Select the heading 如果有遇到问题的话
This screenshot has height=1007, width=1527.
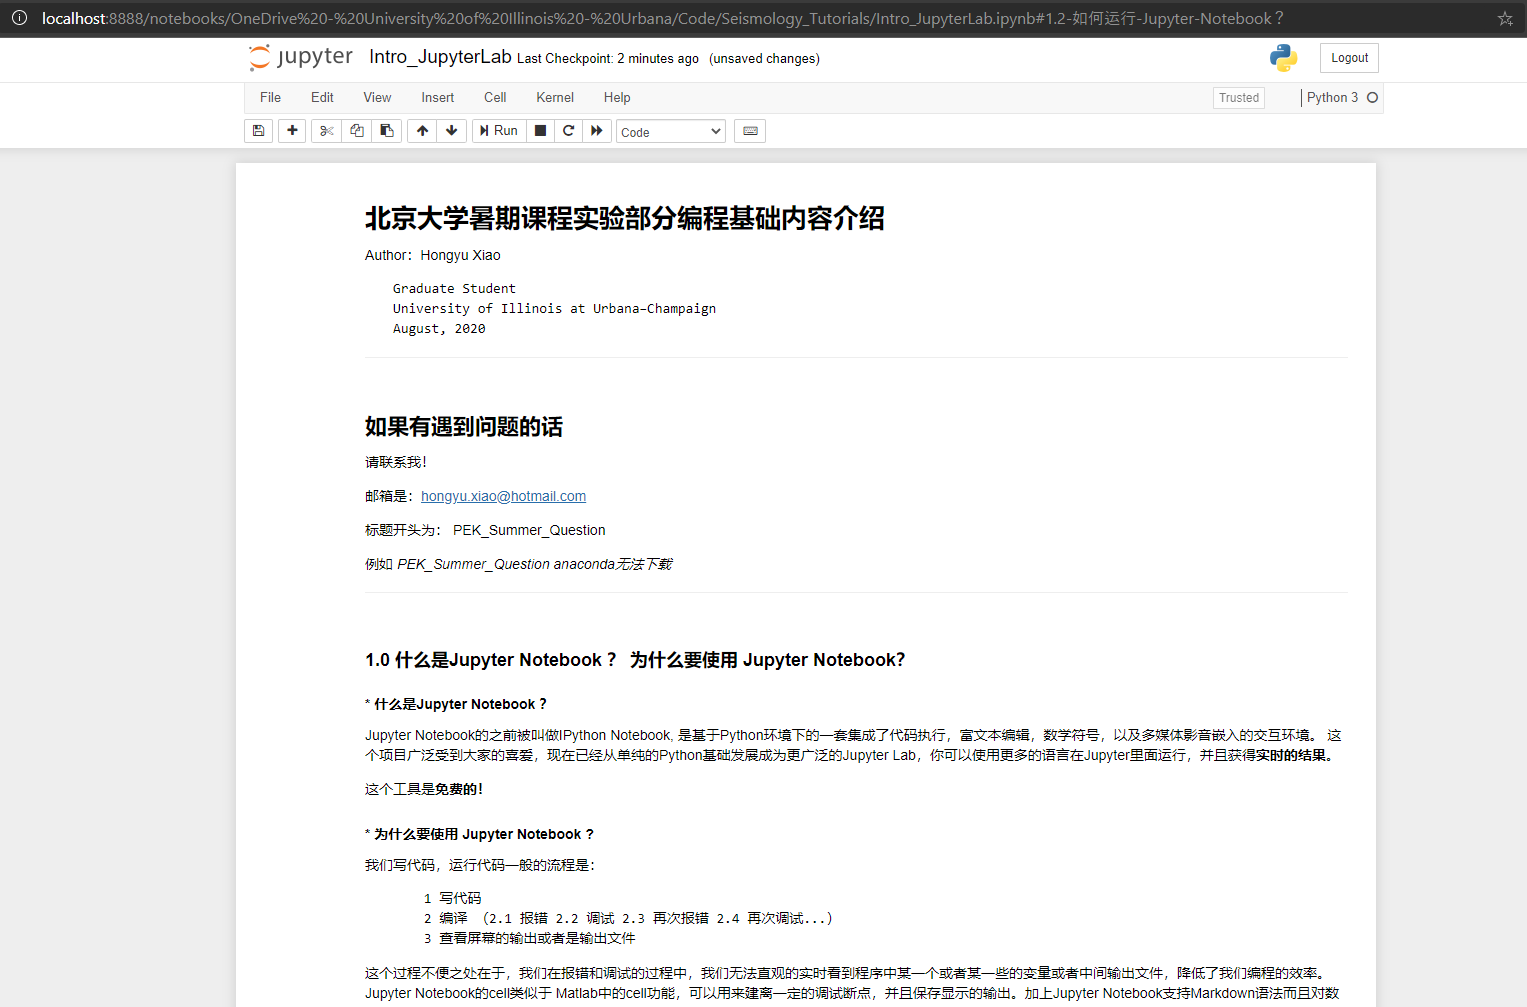464,427
